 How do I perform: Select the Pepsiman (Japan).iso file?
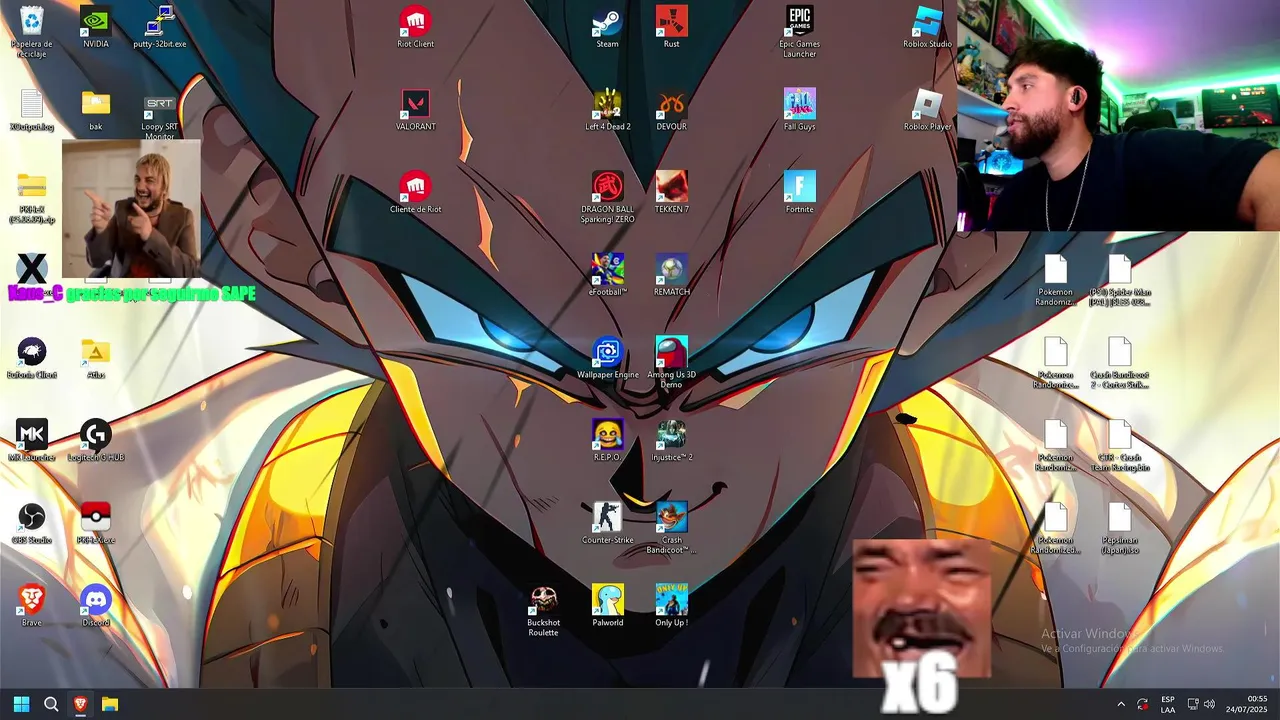(1120, 528)
